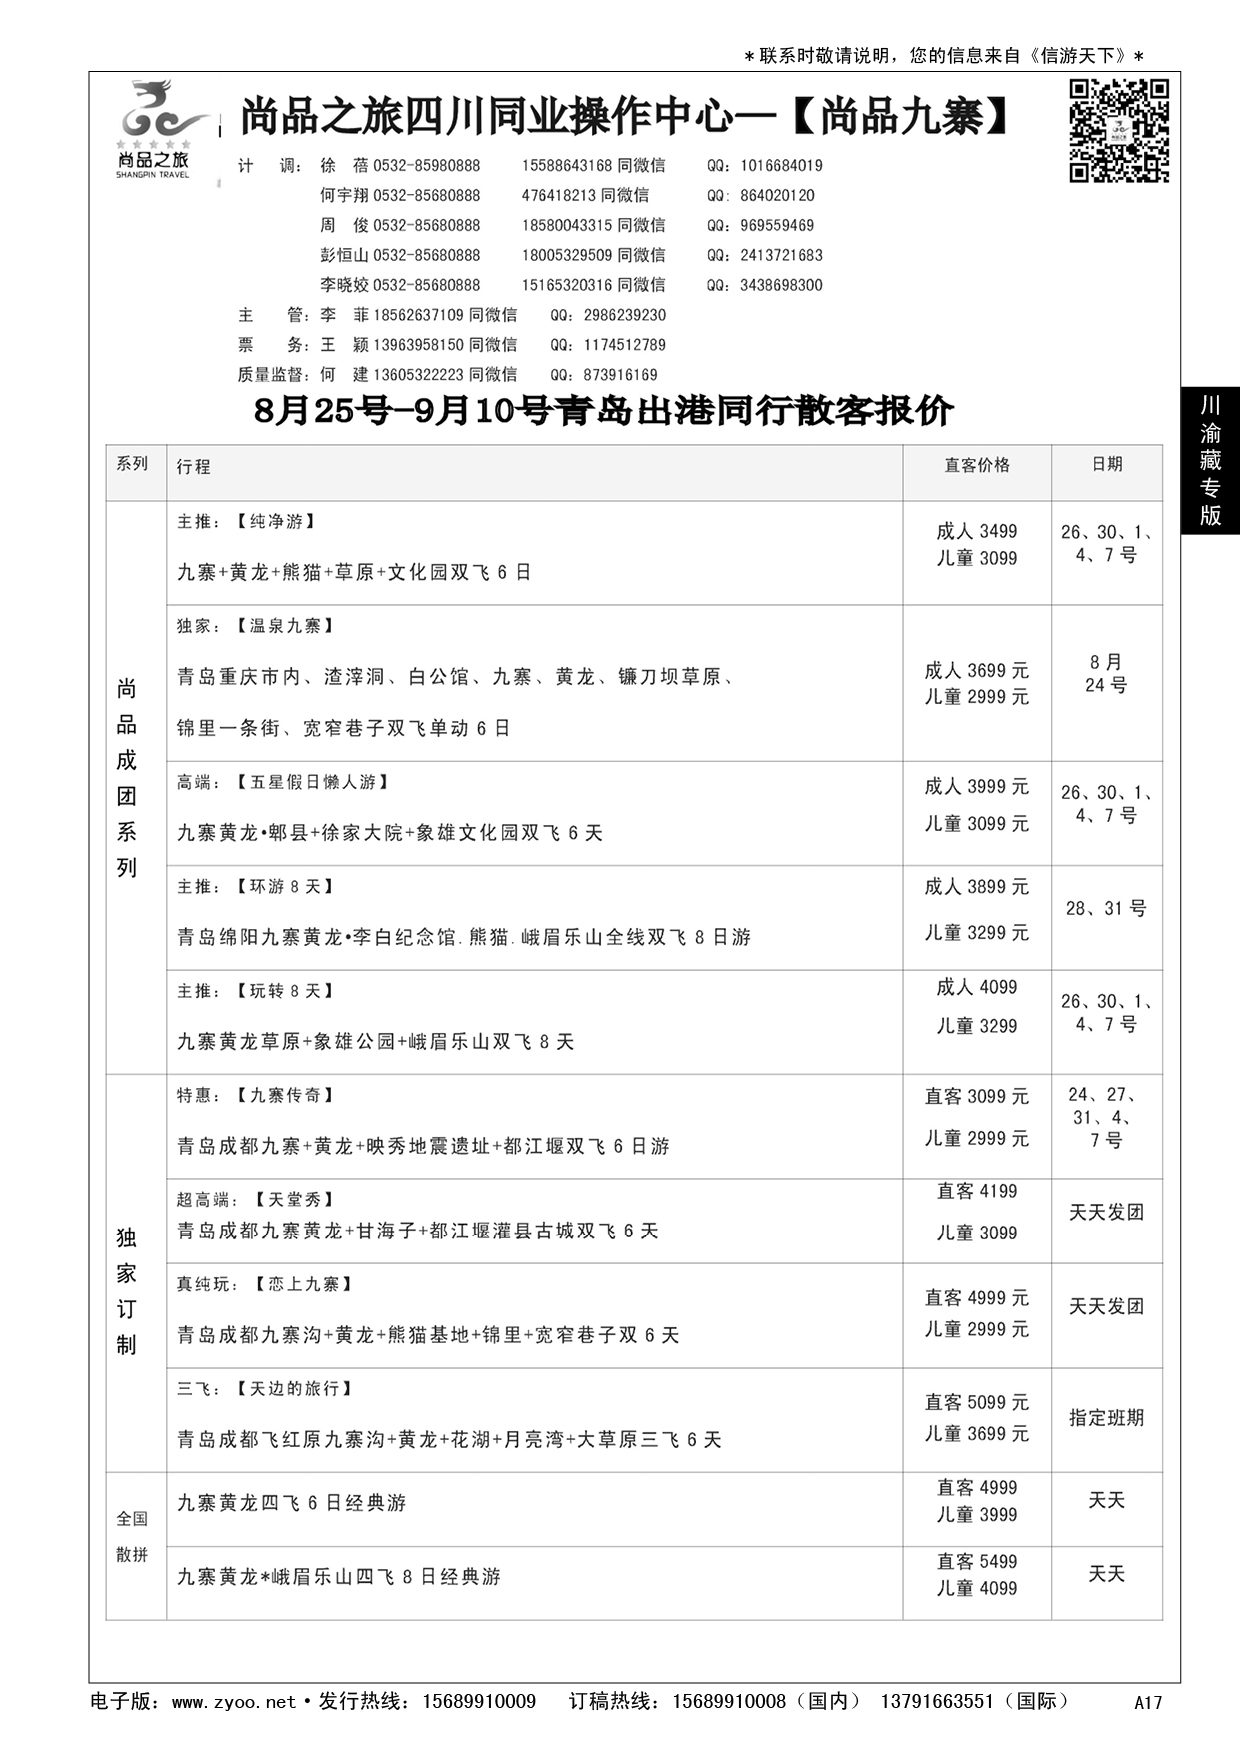Click the heading 8月25号-9月10号青岛出港同行散客报价
This screenshot has height=1754, width=1240.
point(603,411)
